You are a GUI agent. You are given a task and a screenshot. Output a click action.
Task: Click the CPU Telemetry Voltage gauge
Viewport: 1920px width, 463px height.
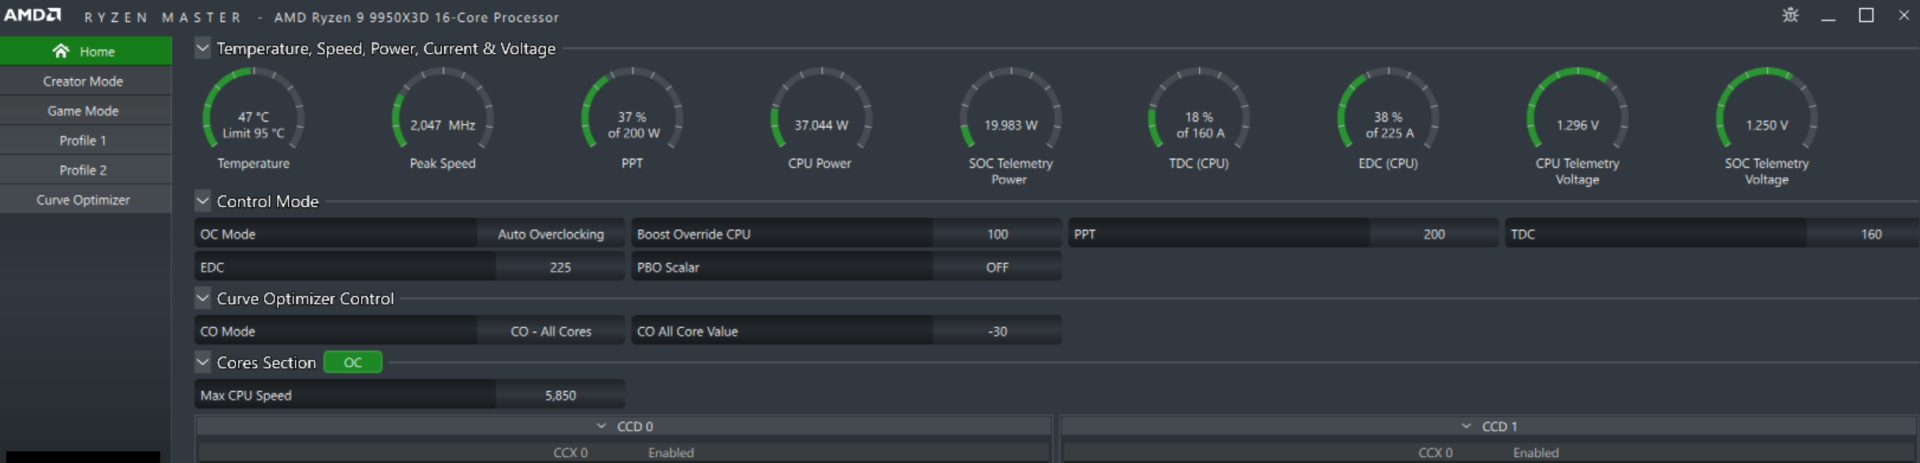tap(1577, 118)
